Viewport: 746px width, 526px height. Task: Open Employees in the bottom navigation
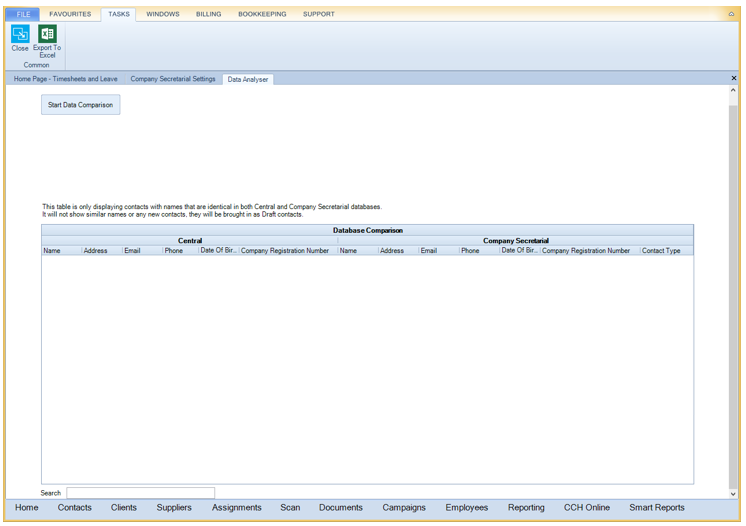[467, 507]
